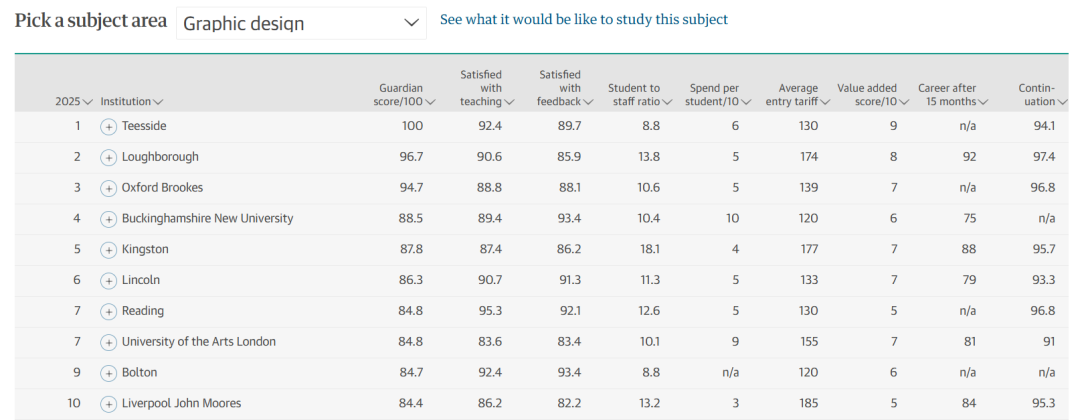The image size is (1080, 420).
Task: Sort by Student to staff ratio
Action: 639,94
